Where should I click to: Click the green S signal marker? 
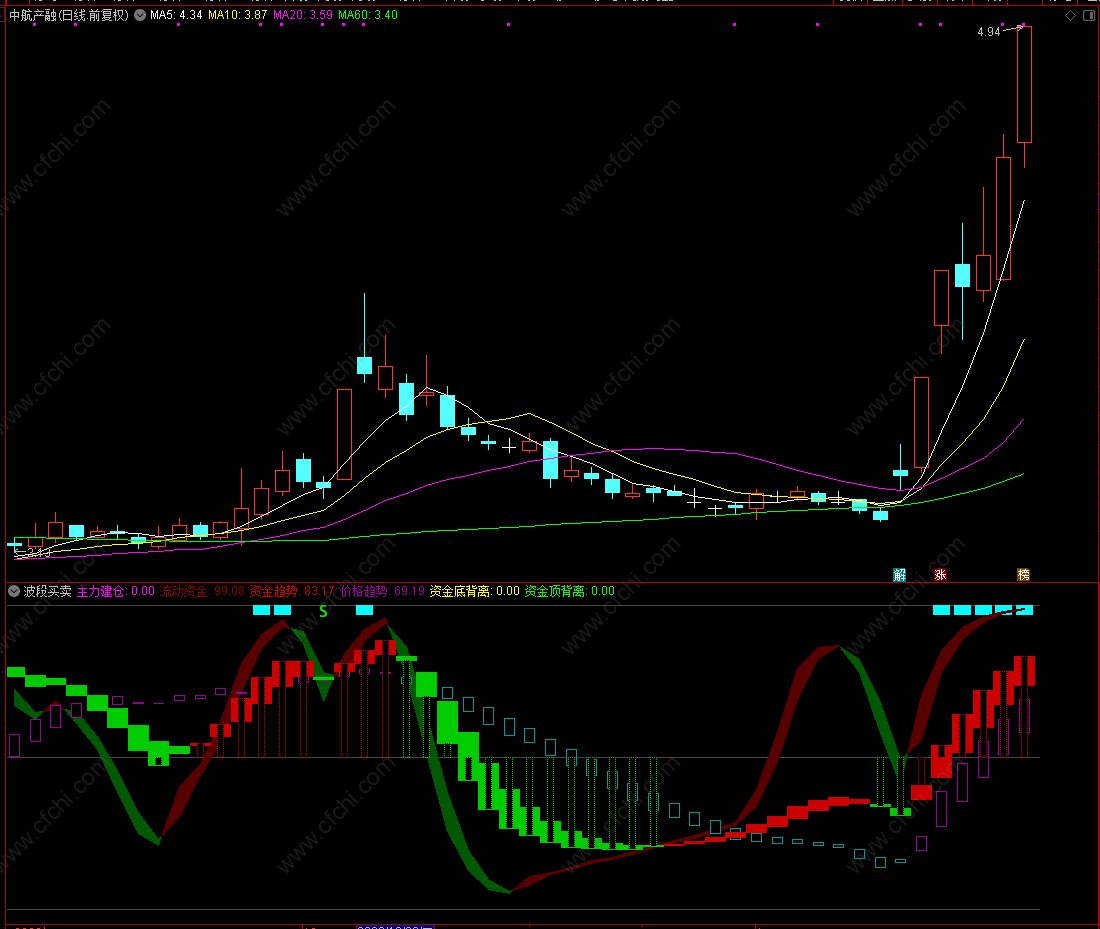click(x=323, y=611)
